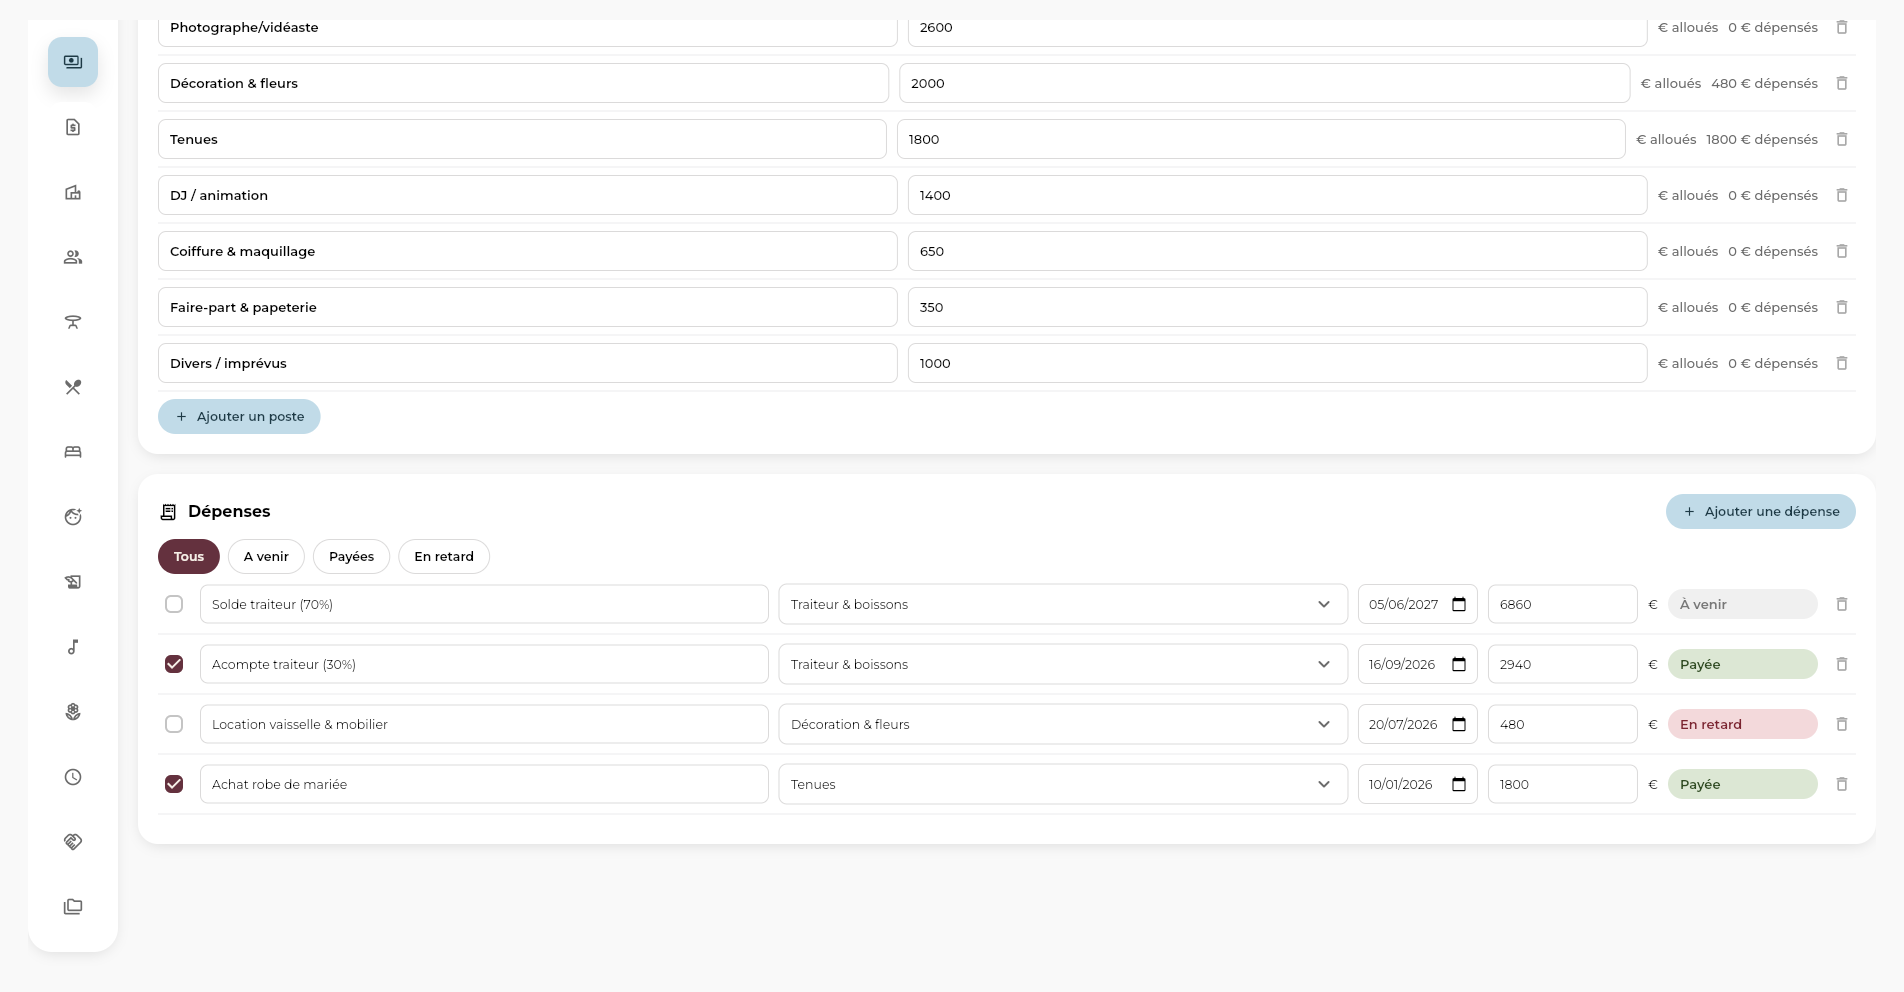Viewport: 1904px width, 992px height.
Task: Open the flower decoration sidebar icon
Action: click(73, 712)
